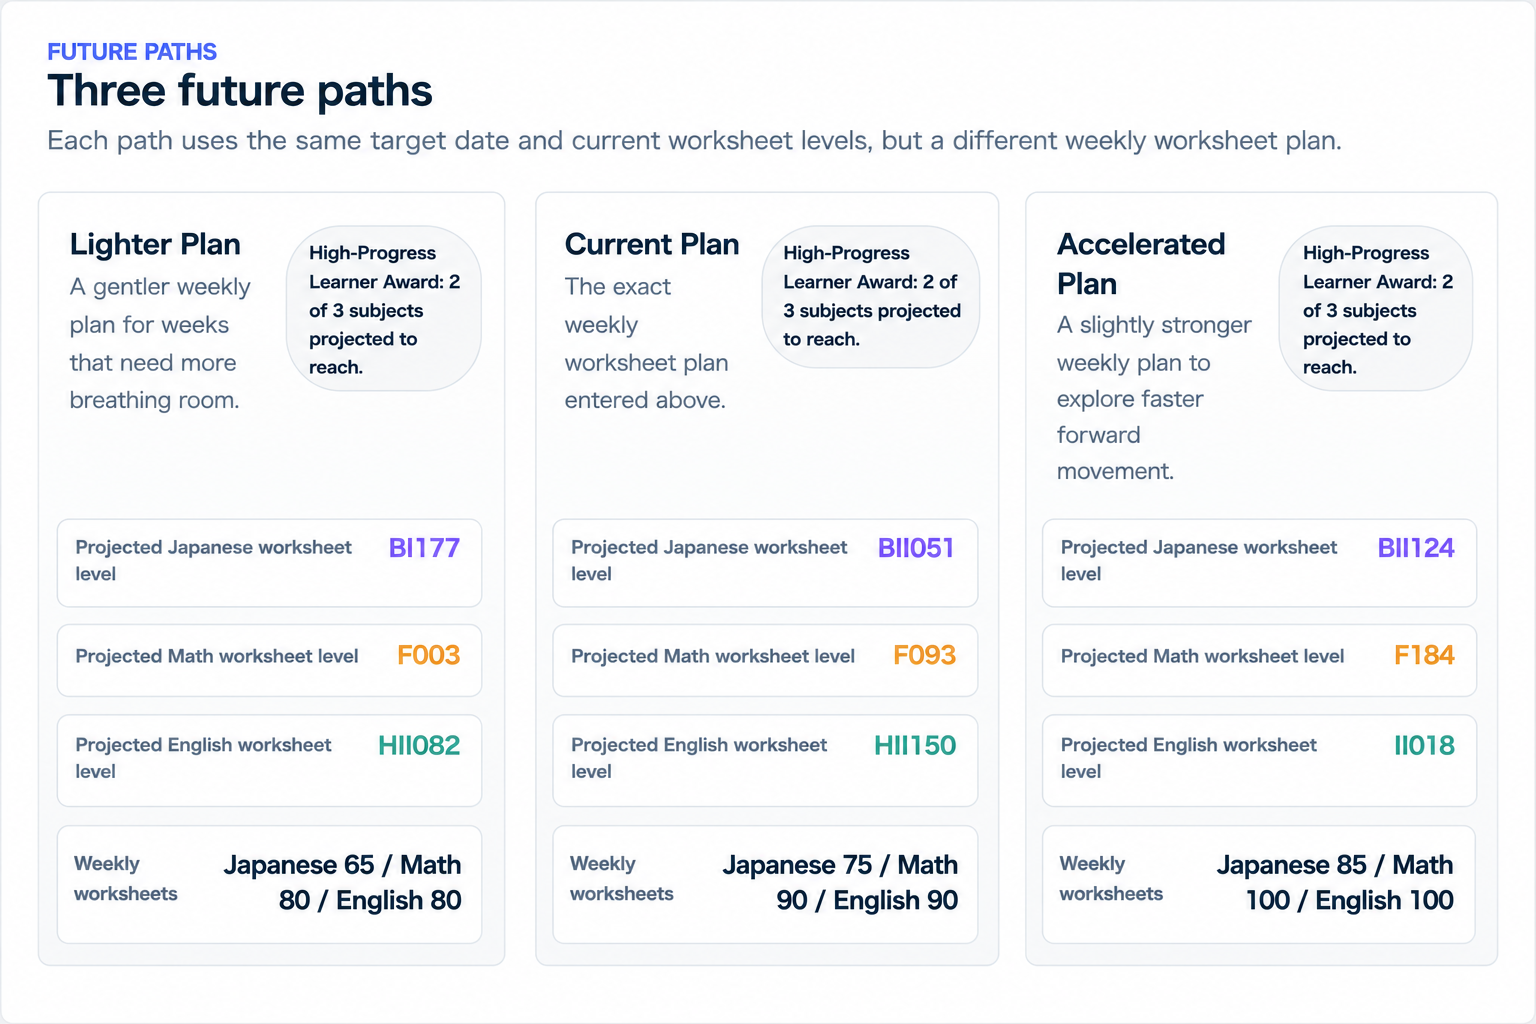The image size is (1536, 1024).
Task: Click the BII124 projected Japanese level
Action: pos(1416,548)
